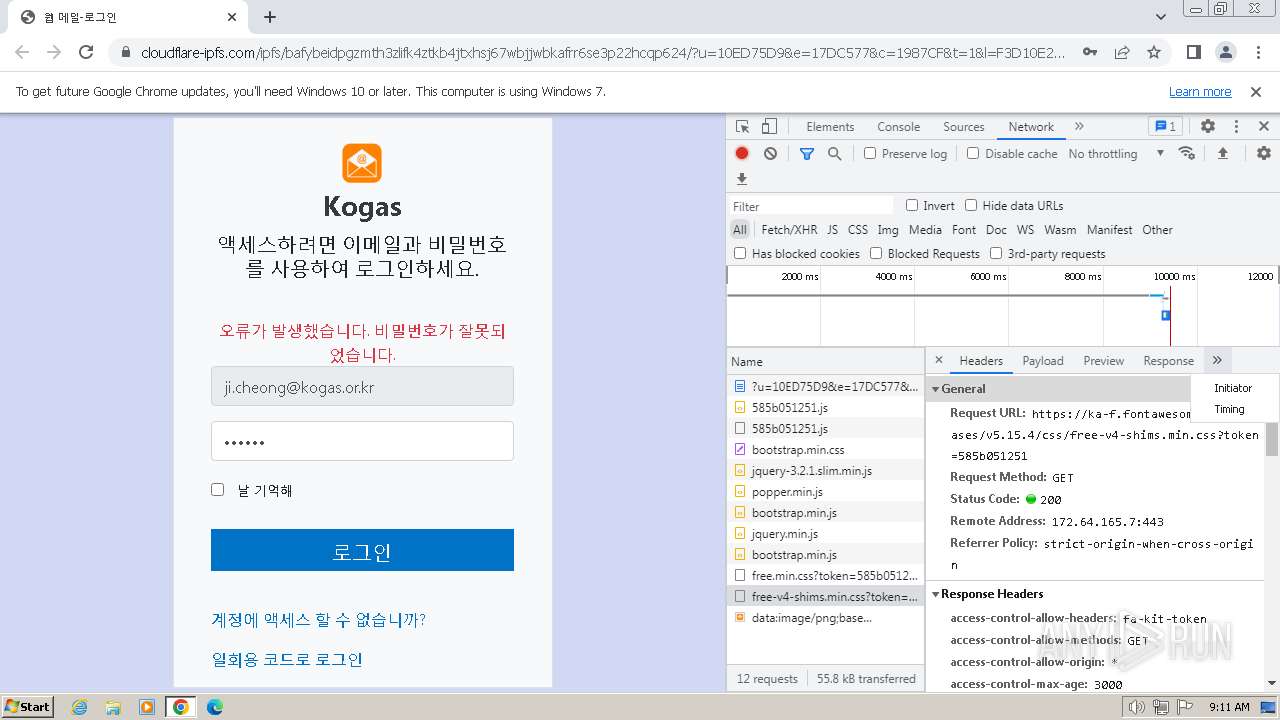Launch Internet Explorer from the taskbar

[79, 707]
